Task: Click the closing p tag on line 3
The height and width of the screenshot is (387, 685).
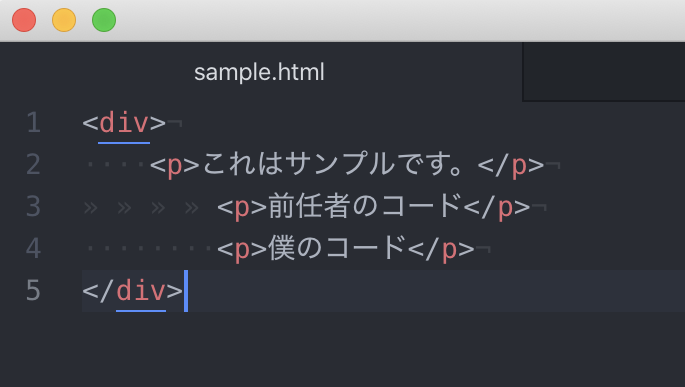Action: tap(497, 207)
